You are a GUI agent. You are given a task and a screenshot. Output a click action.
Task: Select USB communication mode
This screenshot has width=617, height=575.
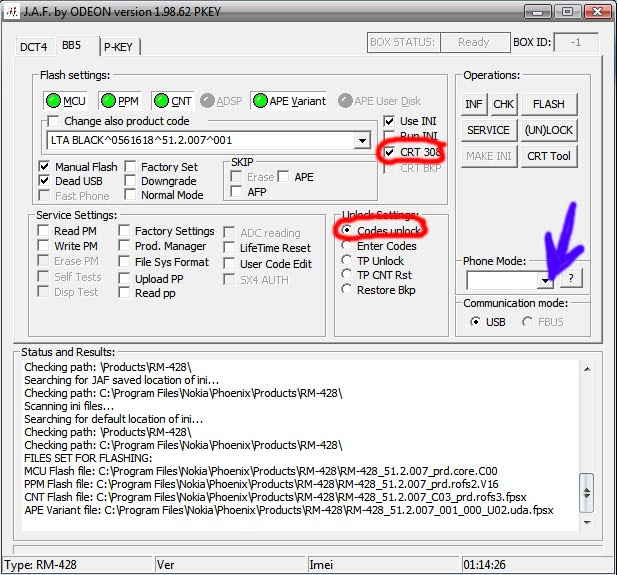coord(475,322)
